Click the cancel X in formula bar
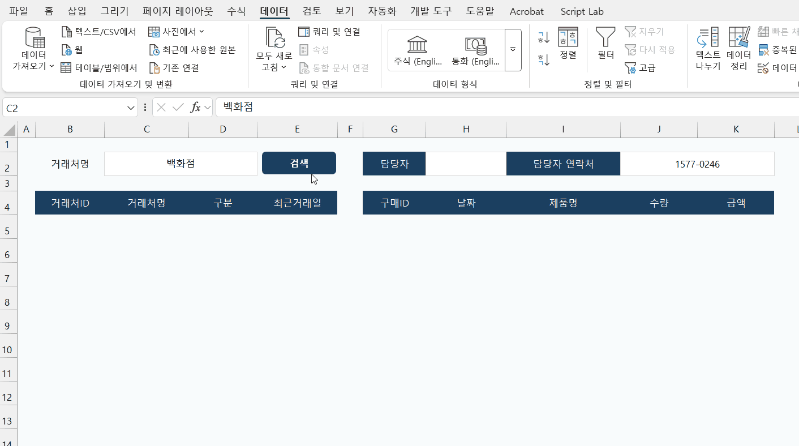 (161, 107)
